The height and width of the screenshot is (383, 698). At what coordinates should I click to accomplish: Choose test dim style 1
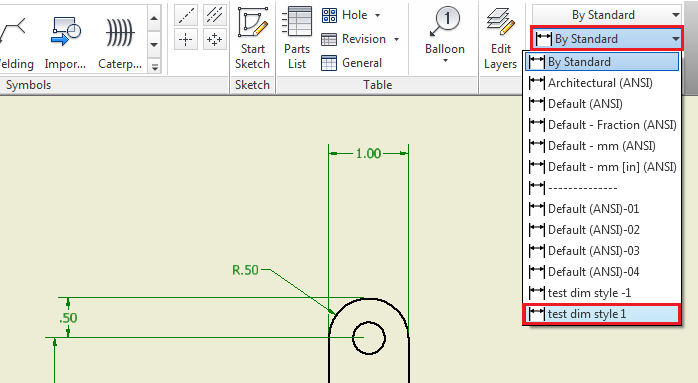click(x=602, y=314)
